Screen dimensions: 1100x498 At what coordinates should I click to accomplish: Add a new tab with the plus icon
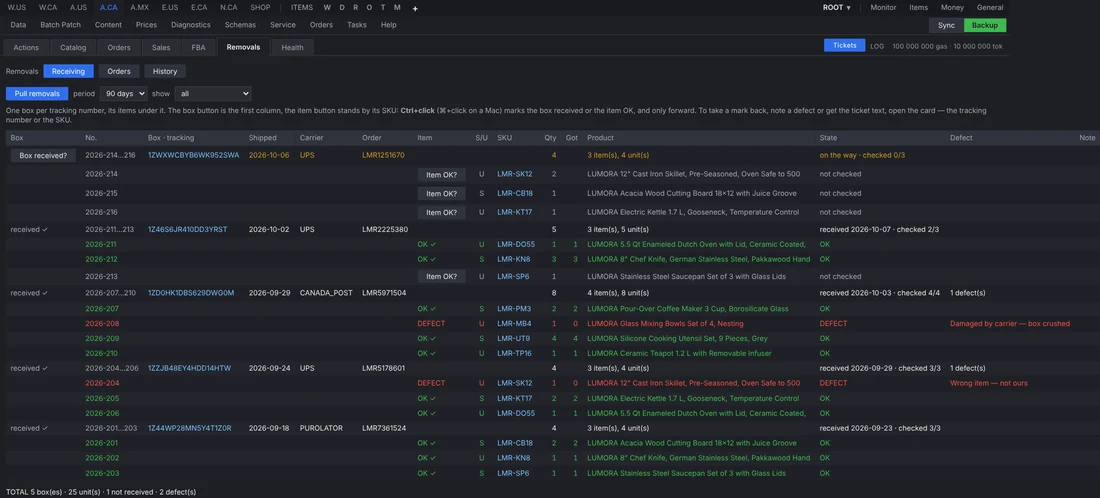[x=415, y=8]
